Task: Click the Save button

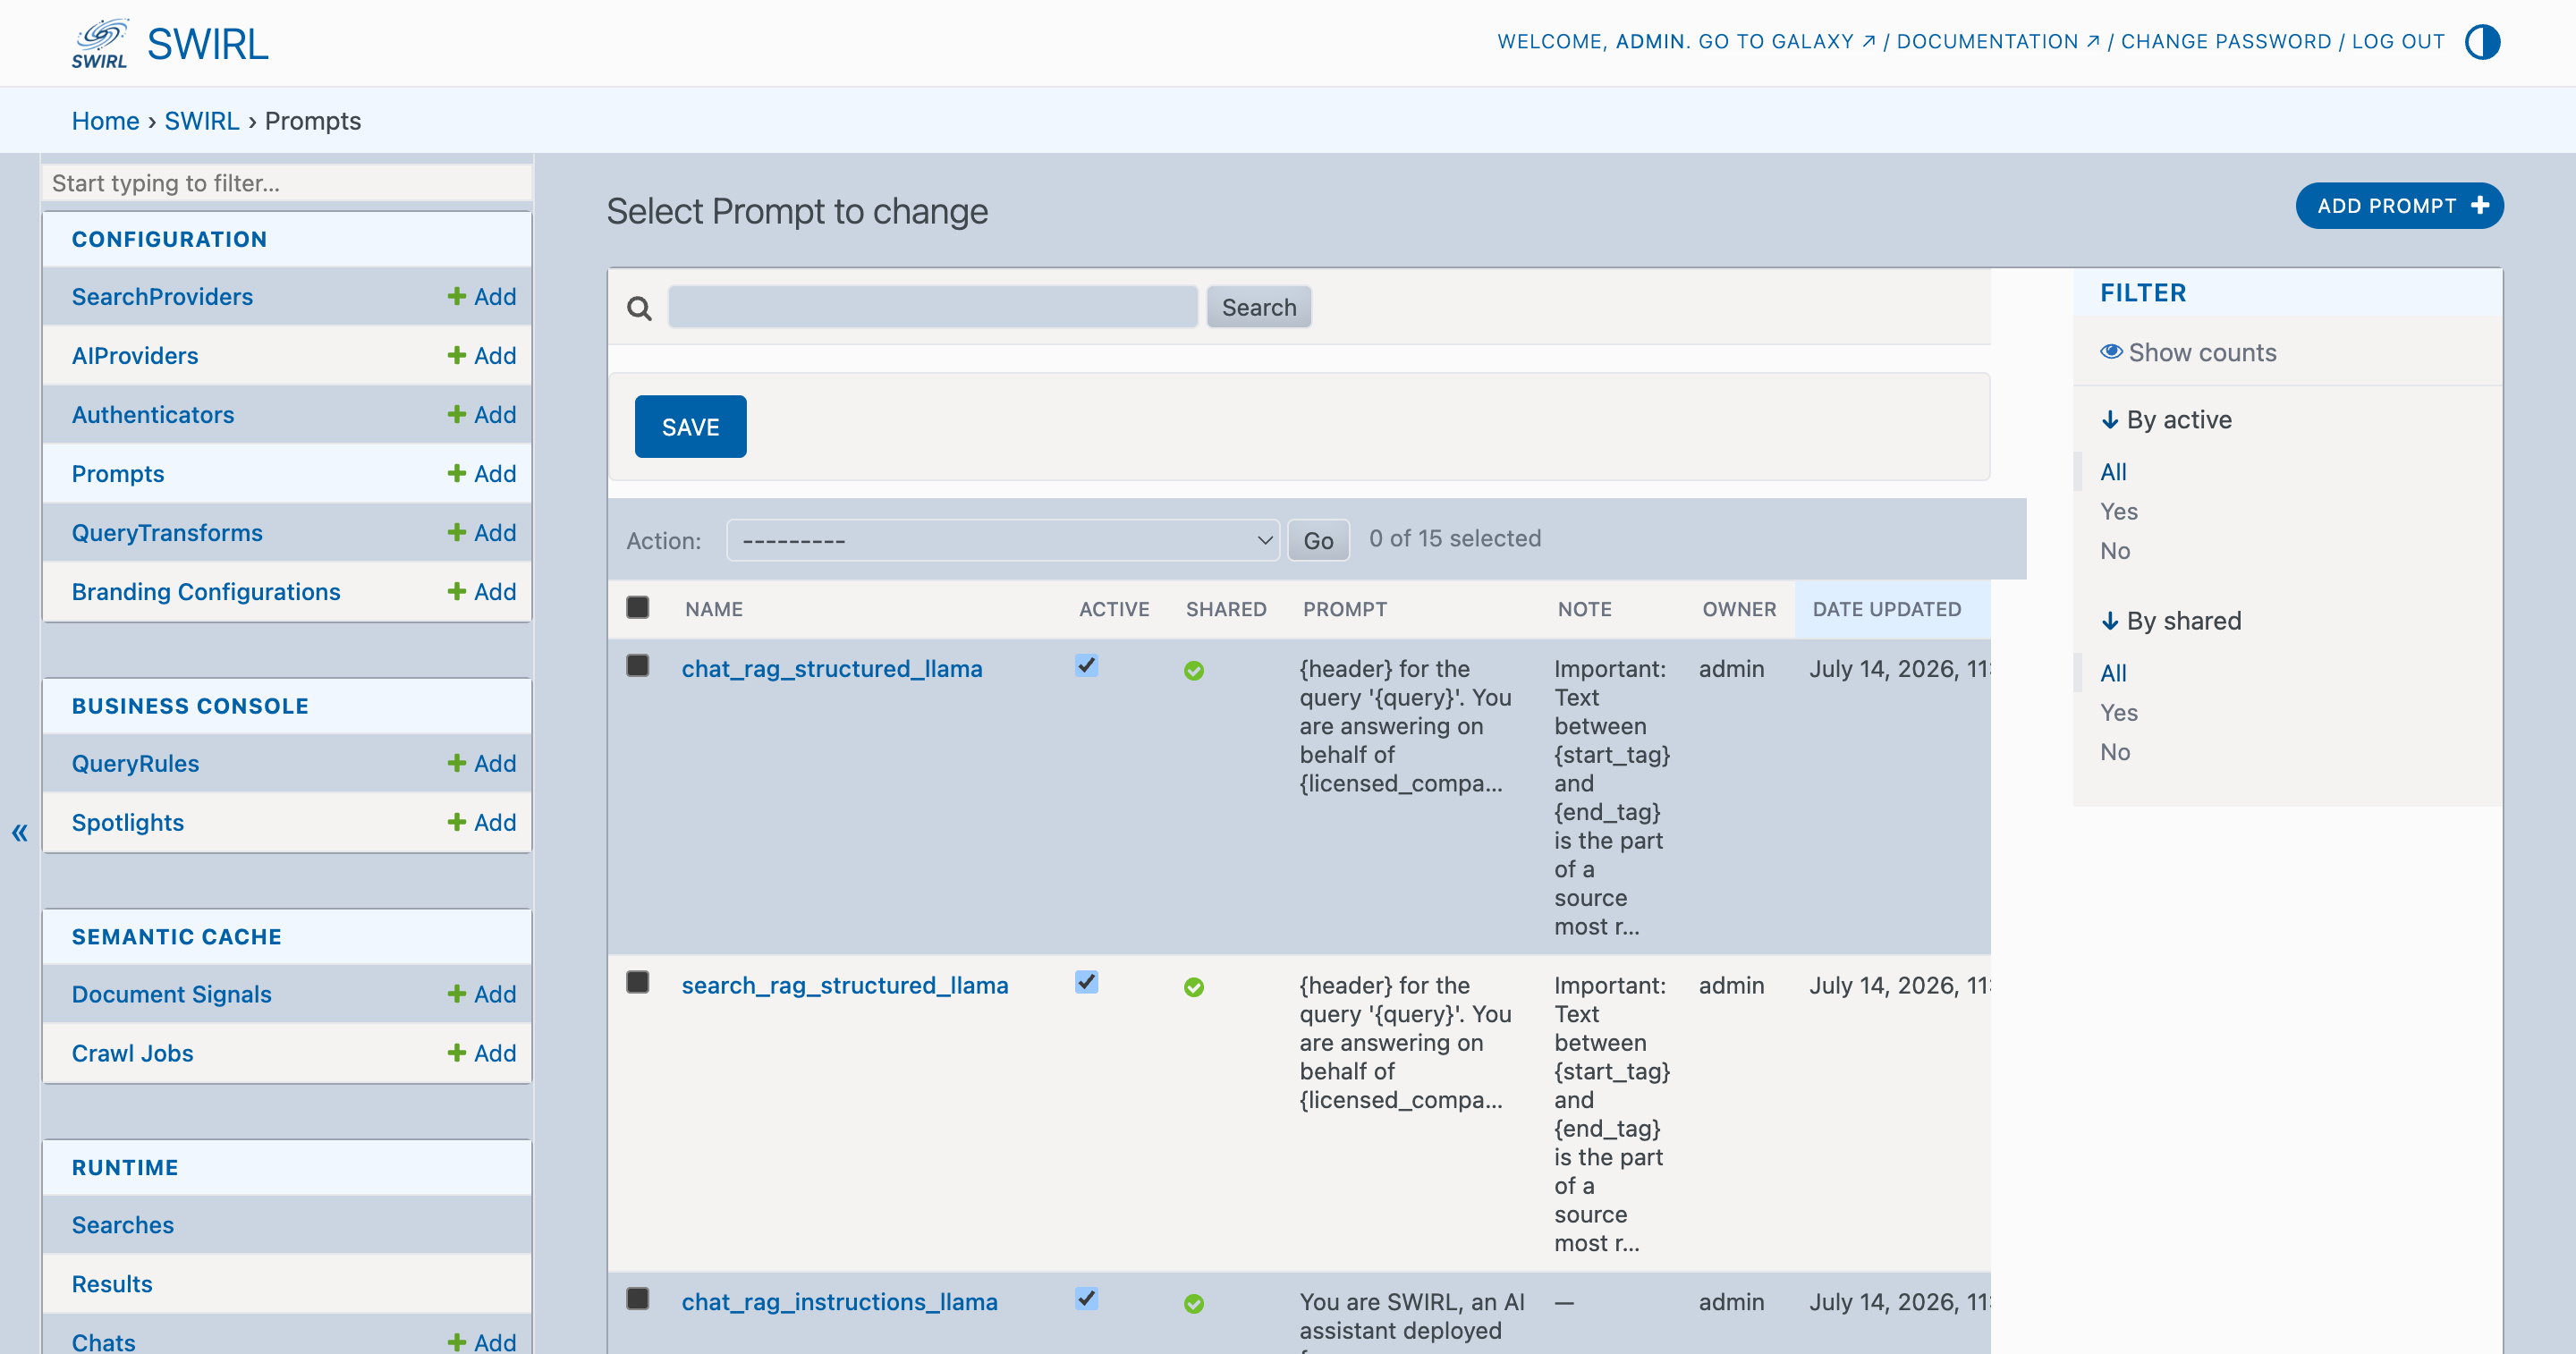Action: coord(690,427)
